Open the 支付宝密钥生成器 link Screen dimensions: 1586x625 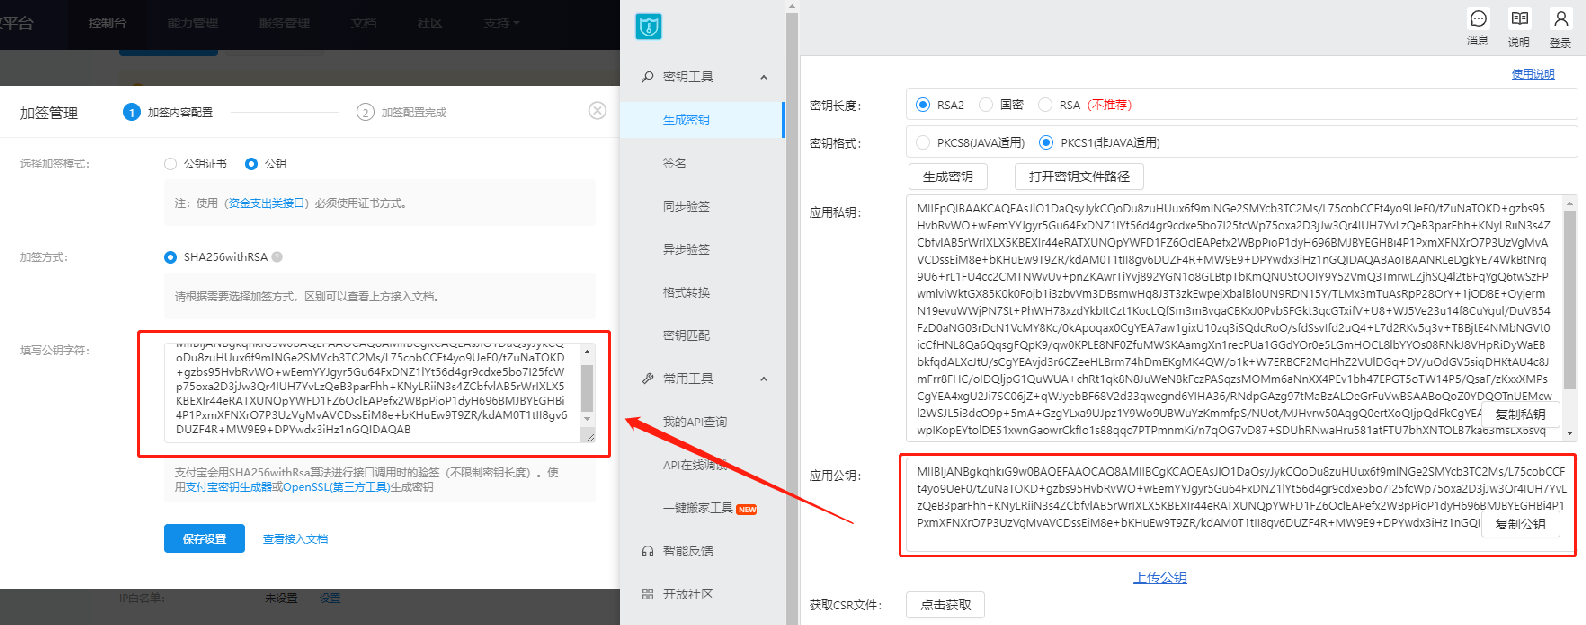(229, 487)
